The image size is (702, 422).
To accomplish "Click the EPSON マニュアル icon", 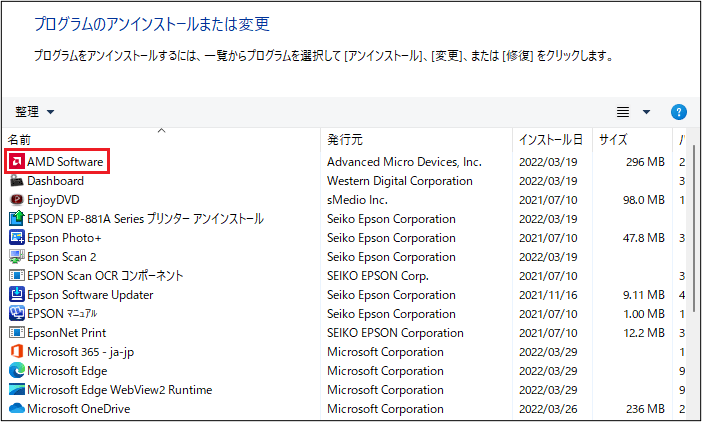I will pos(17,314).
